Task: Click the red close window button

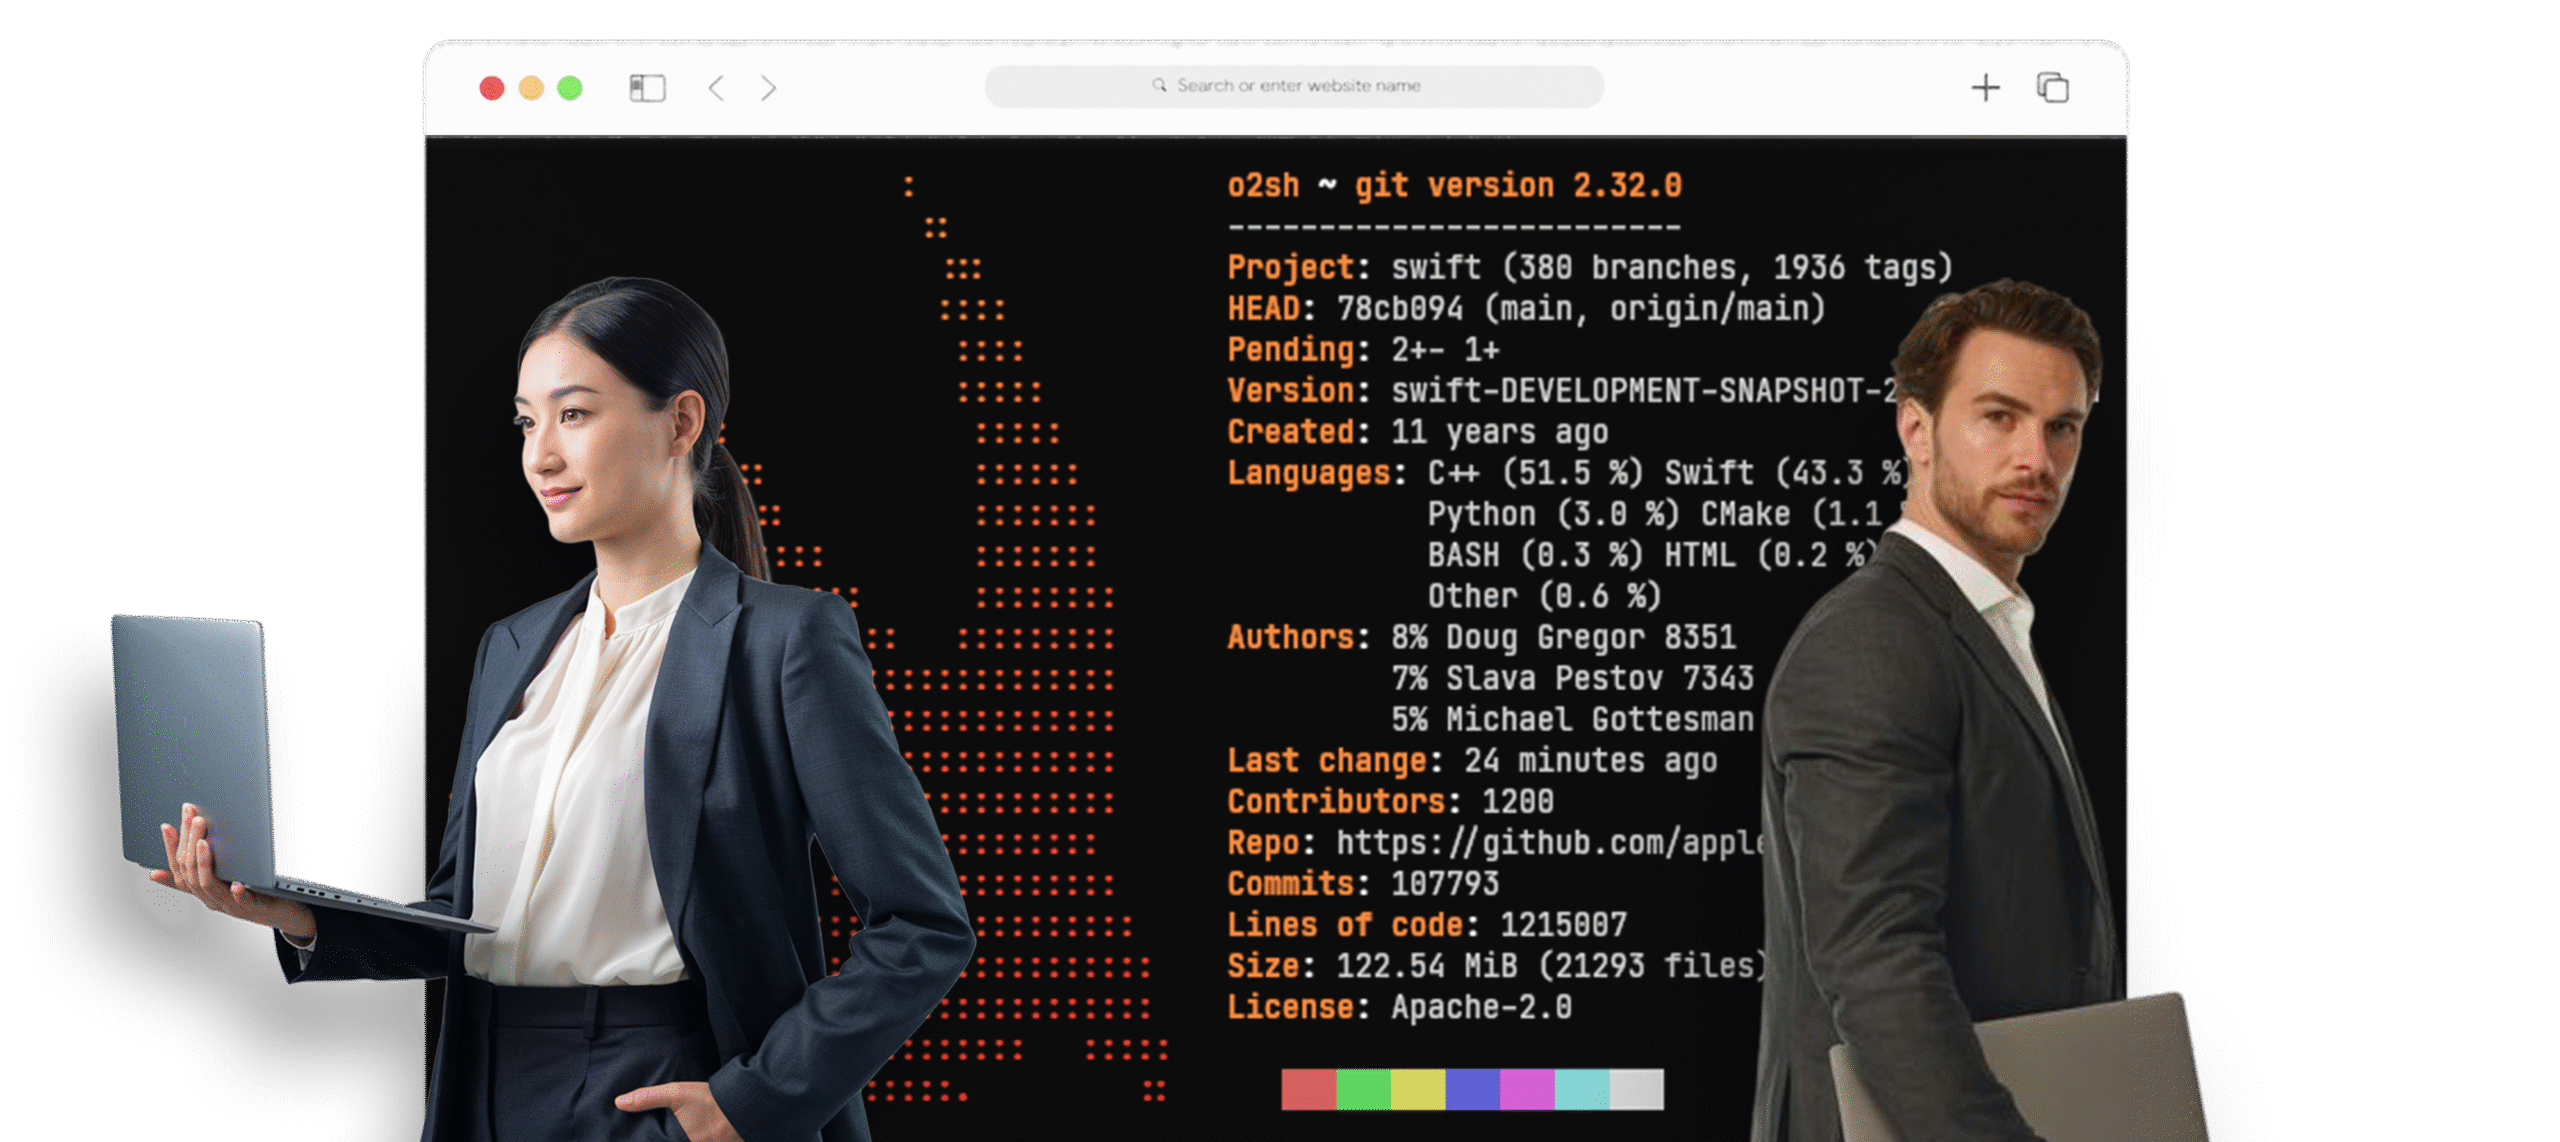Action: [x=492, y=88]
